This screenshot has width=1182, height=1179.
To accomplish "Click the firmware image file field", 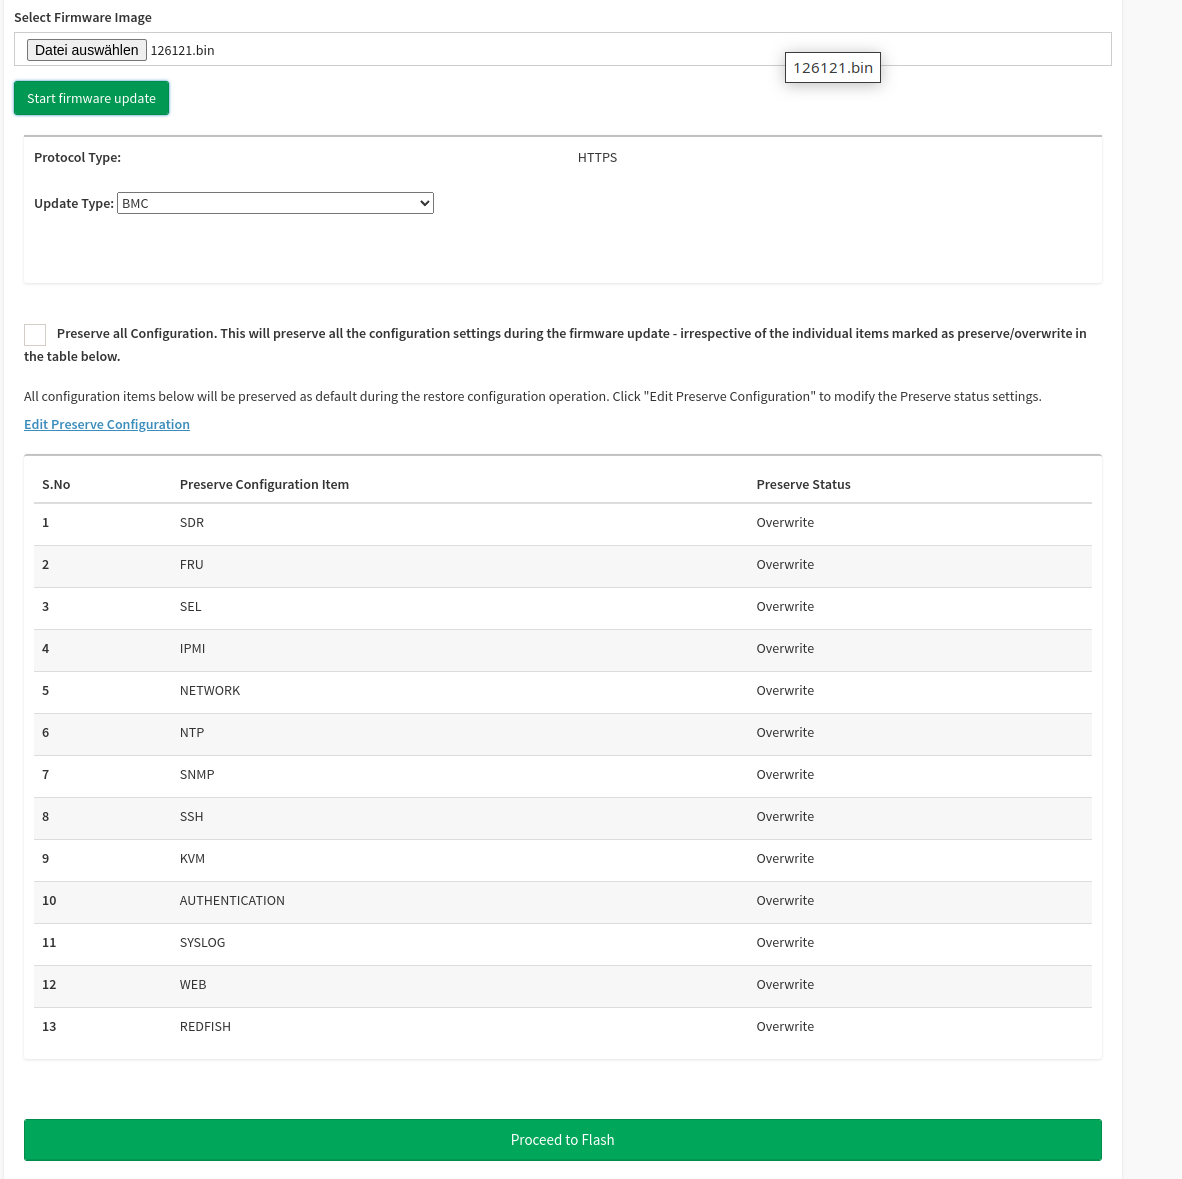I will [x=562, y=49].
